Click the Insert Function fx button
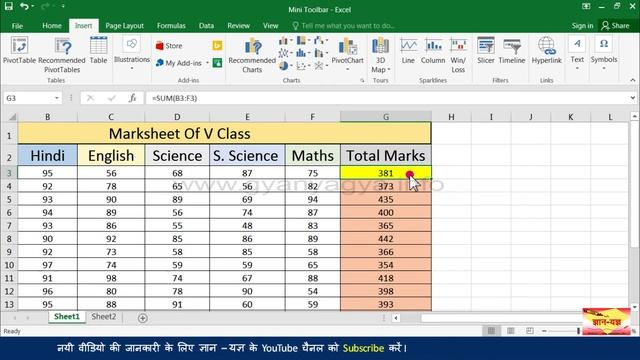 point(133,98)
